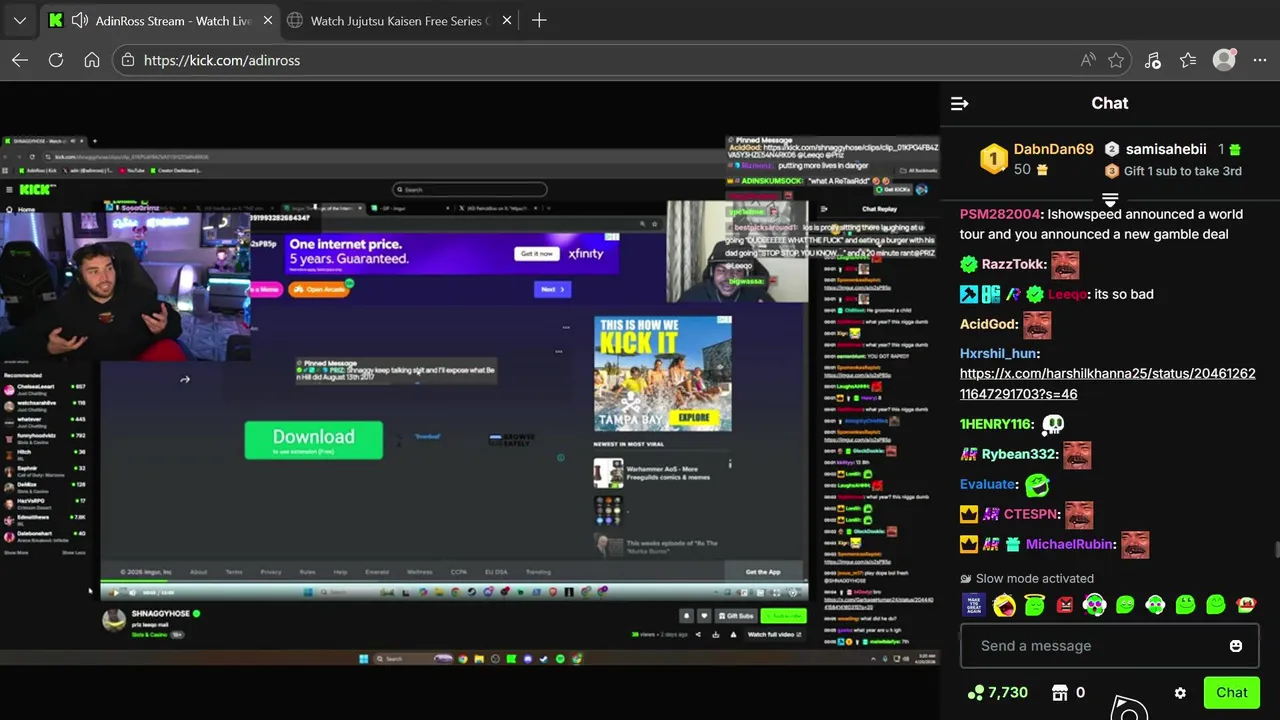The width and height of the screenshot is (1280, 720).
Task: Insert the red cap emote
Action: coord(1246,605)
